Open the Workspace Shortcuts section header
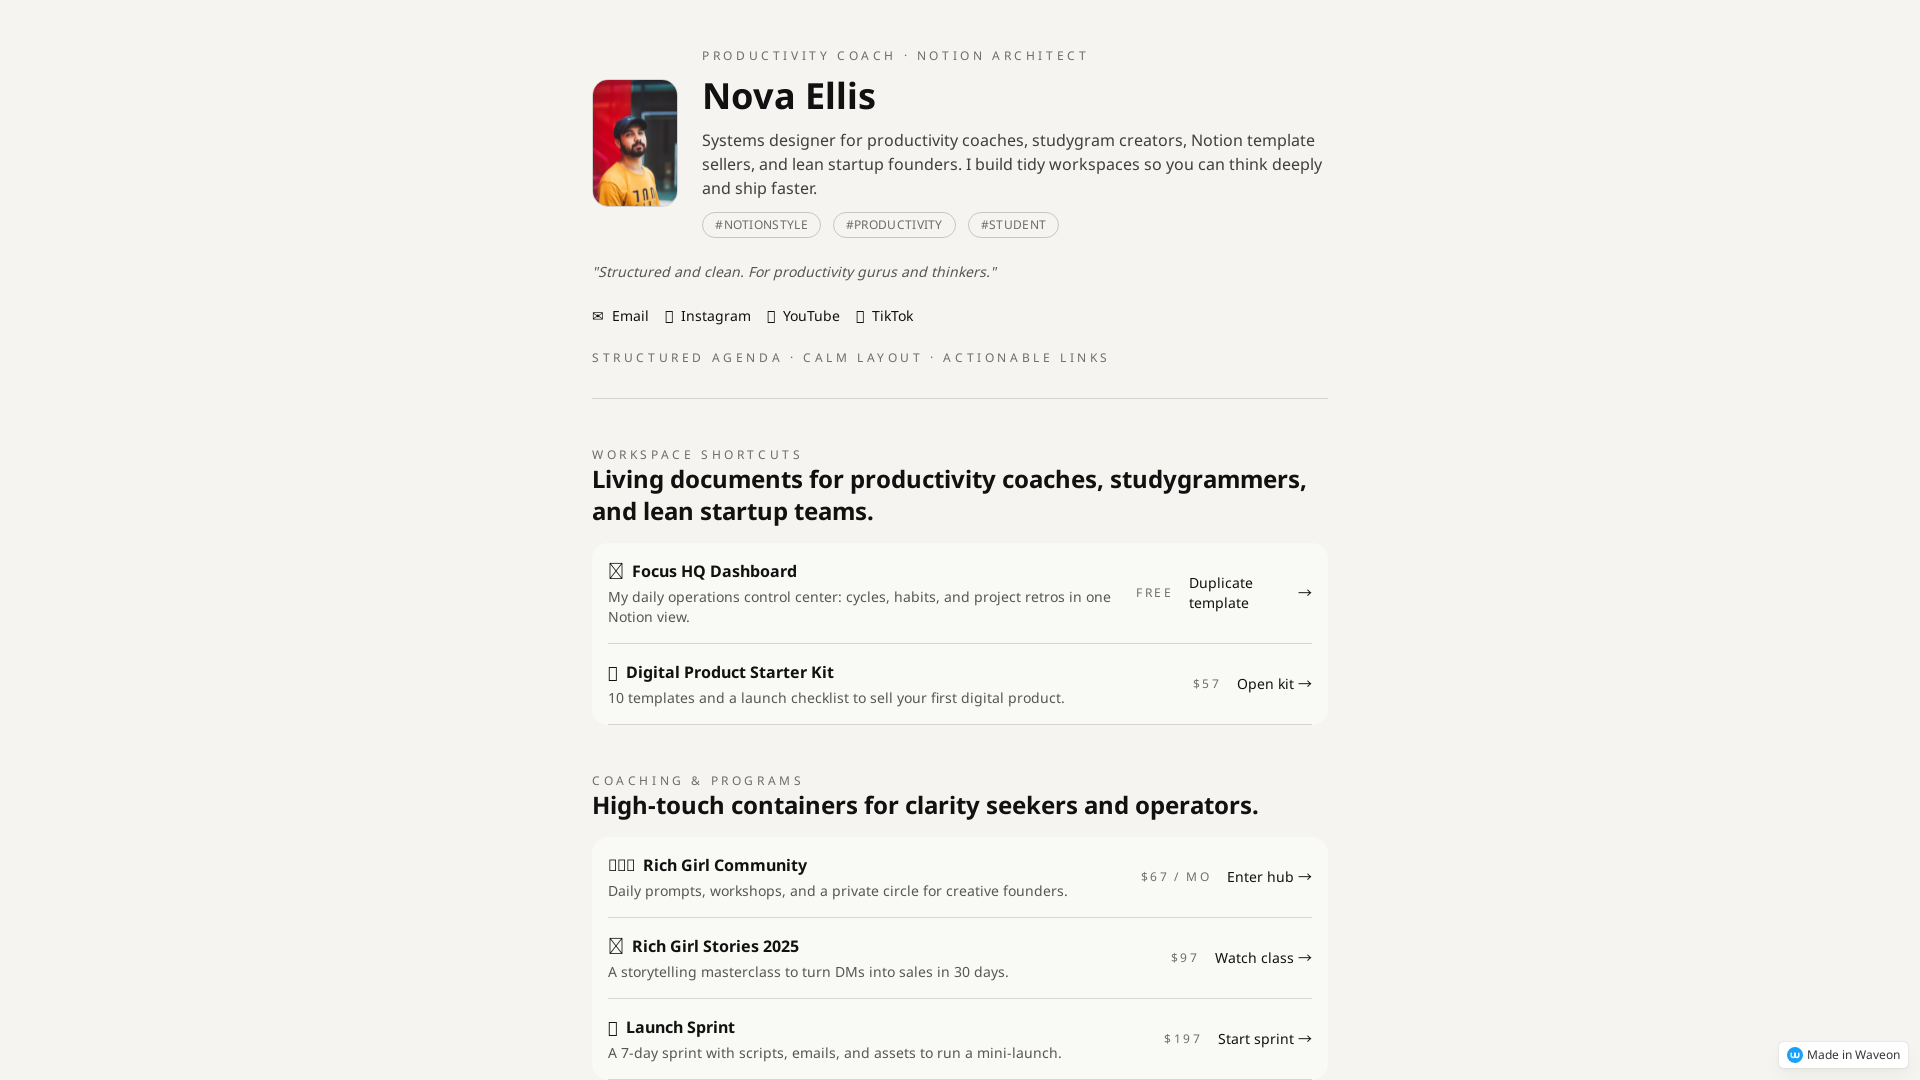1920x1080 pixels. [x=696, y=454]
